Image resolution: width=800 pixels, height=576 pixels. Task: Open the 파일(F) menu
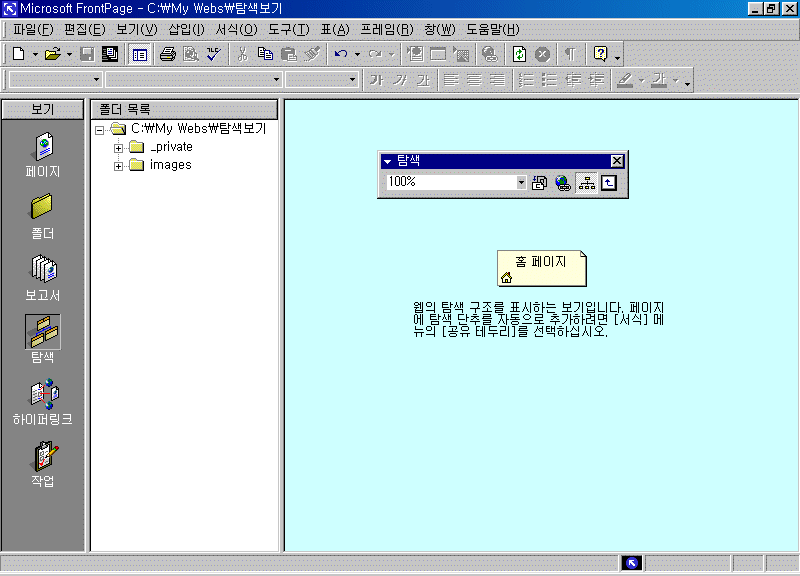(33, 30)
